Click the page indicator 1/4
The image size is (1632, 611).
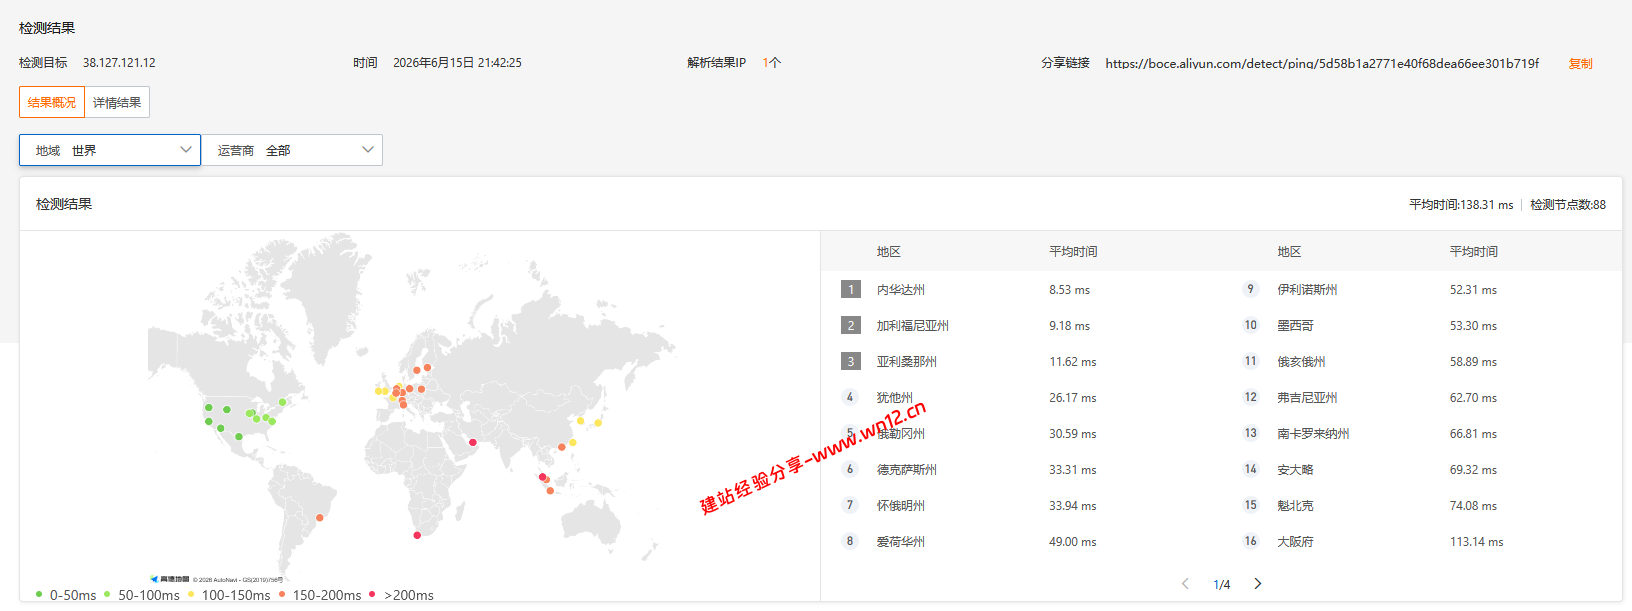coord(1221,585)
